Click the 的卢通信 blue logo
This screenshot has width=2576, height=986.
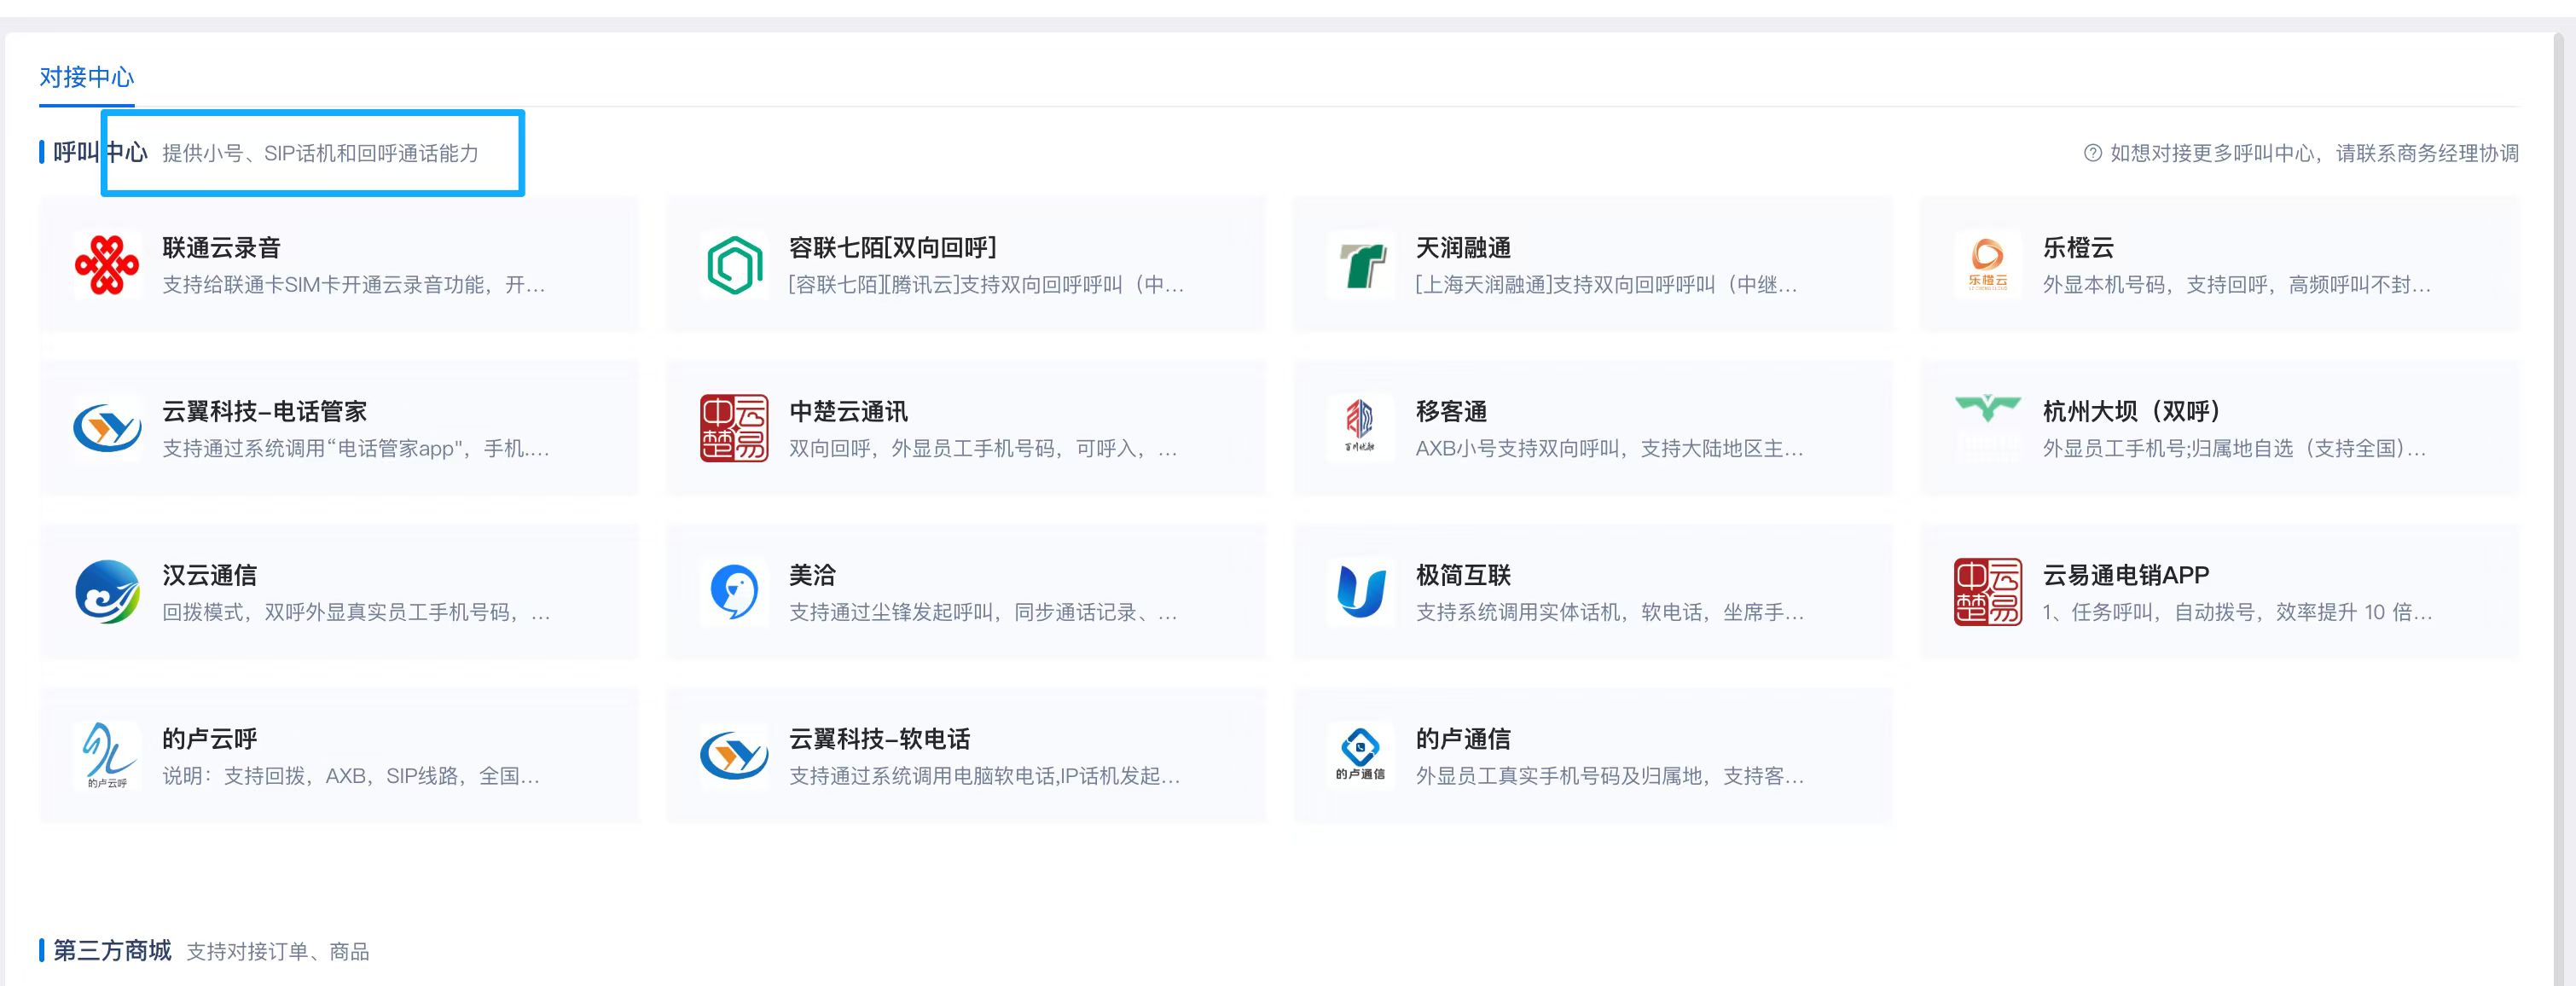1360,755
